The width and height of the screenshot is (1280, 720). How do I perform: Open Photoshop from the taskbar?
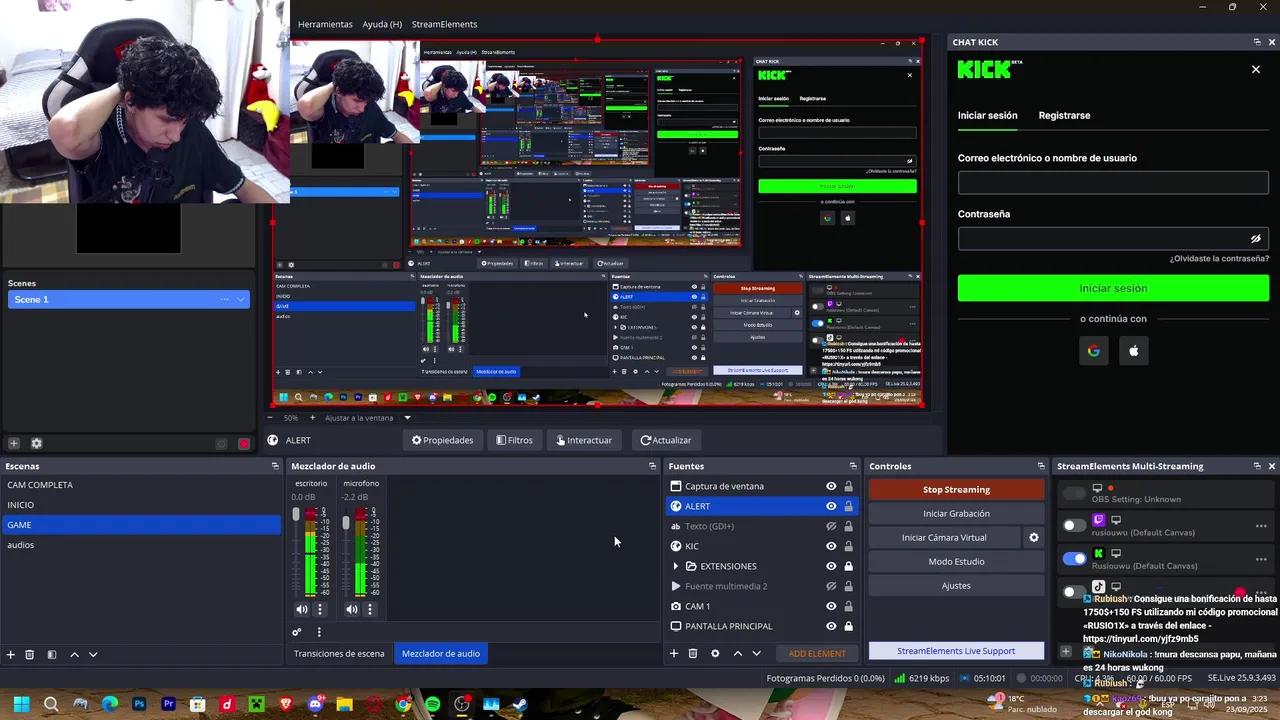[139, 704]
